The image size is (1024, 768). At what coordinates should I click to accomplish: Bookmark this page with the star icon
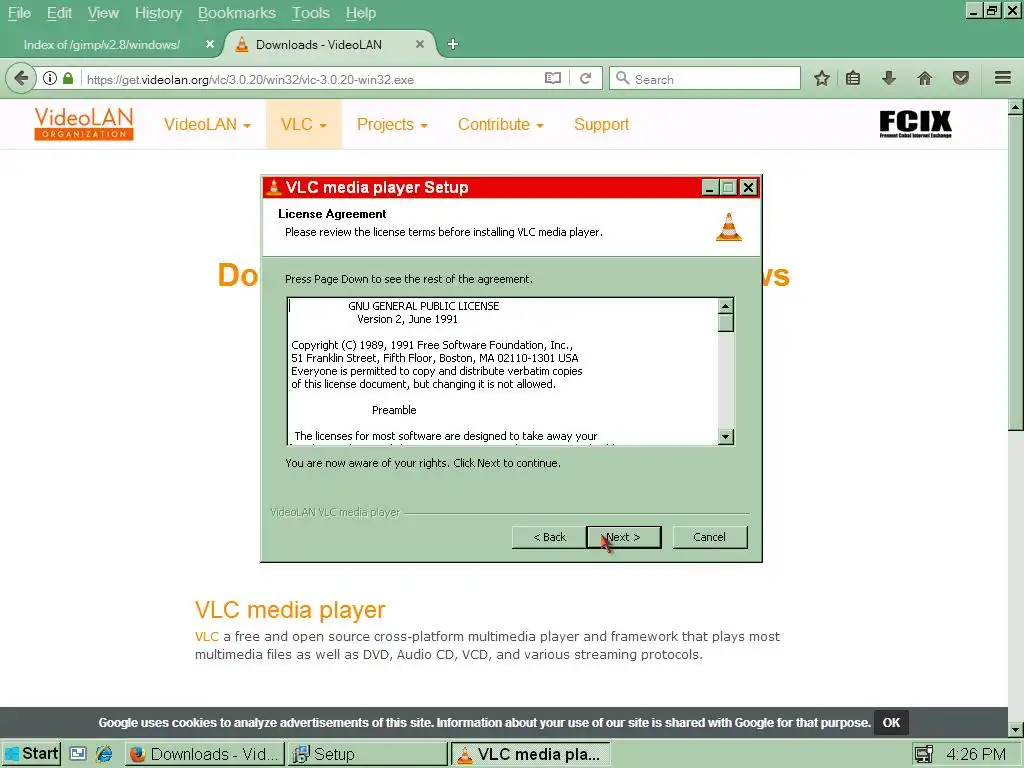click(822, 79)
